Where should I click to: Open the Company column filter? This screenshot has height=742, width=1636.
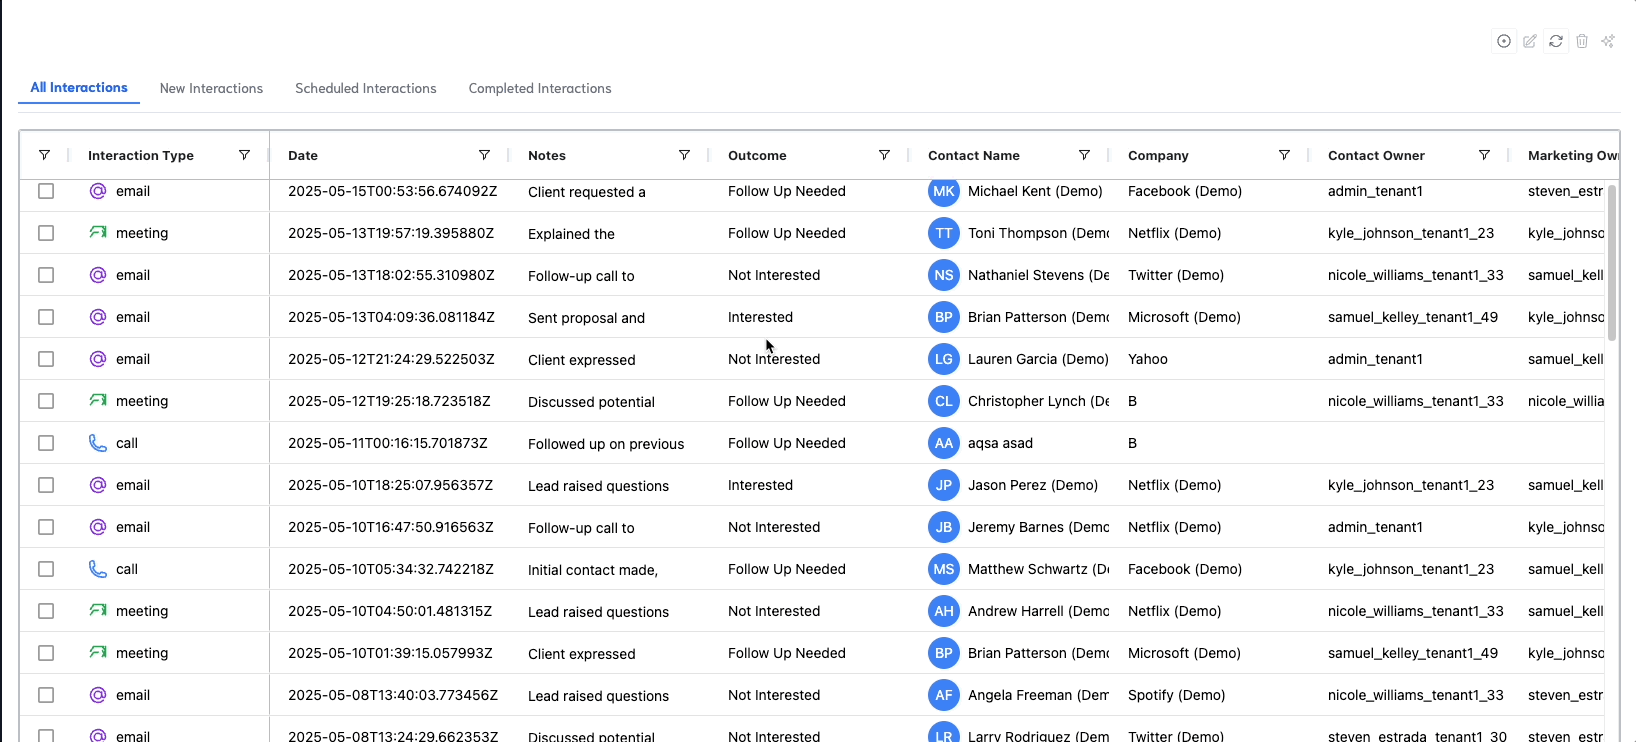[1284, 155]
